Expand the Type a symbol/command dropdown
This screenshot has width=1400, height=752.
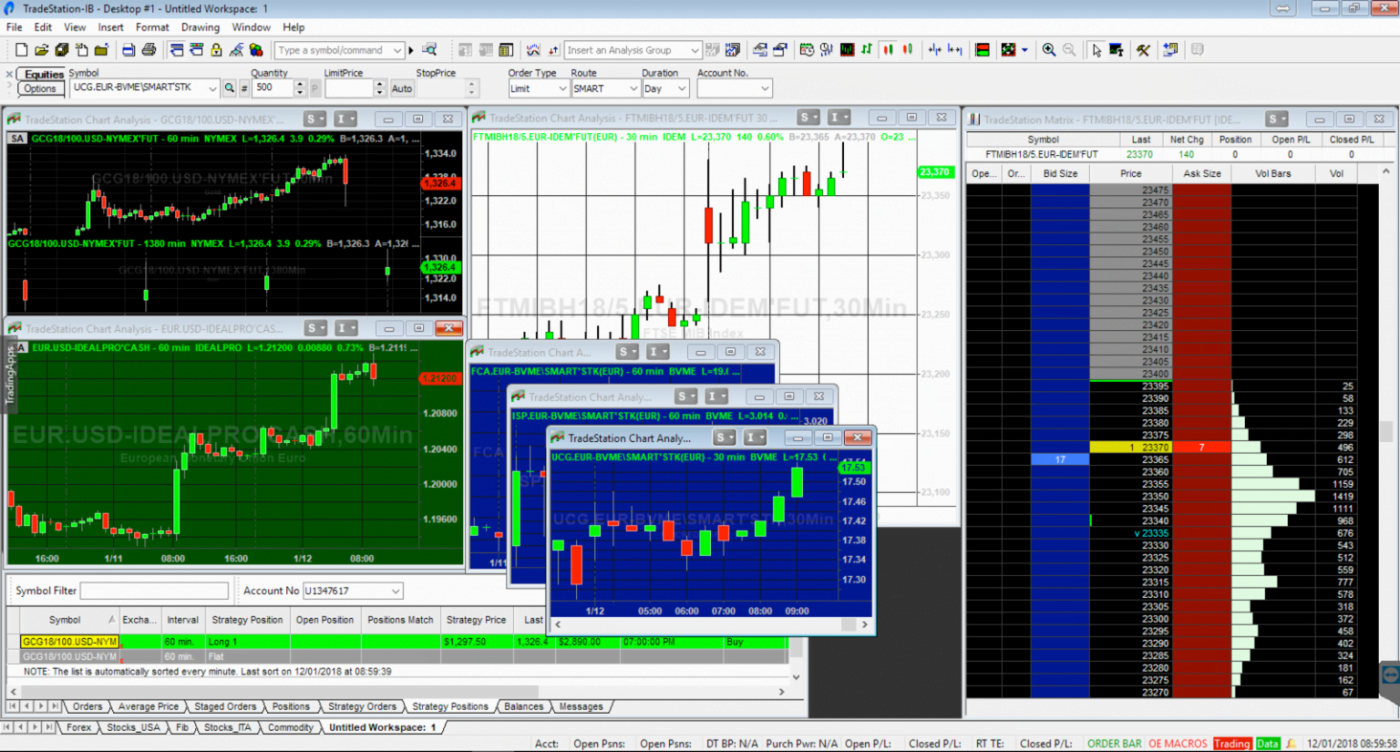click(x=397, y=50)
